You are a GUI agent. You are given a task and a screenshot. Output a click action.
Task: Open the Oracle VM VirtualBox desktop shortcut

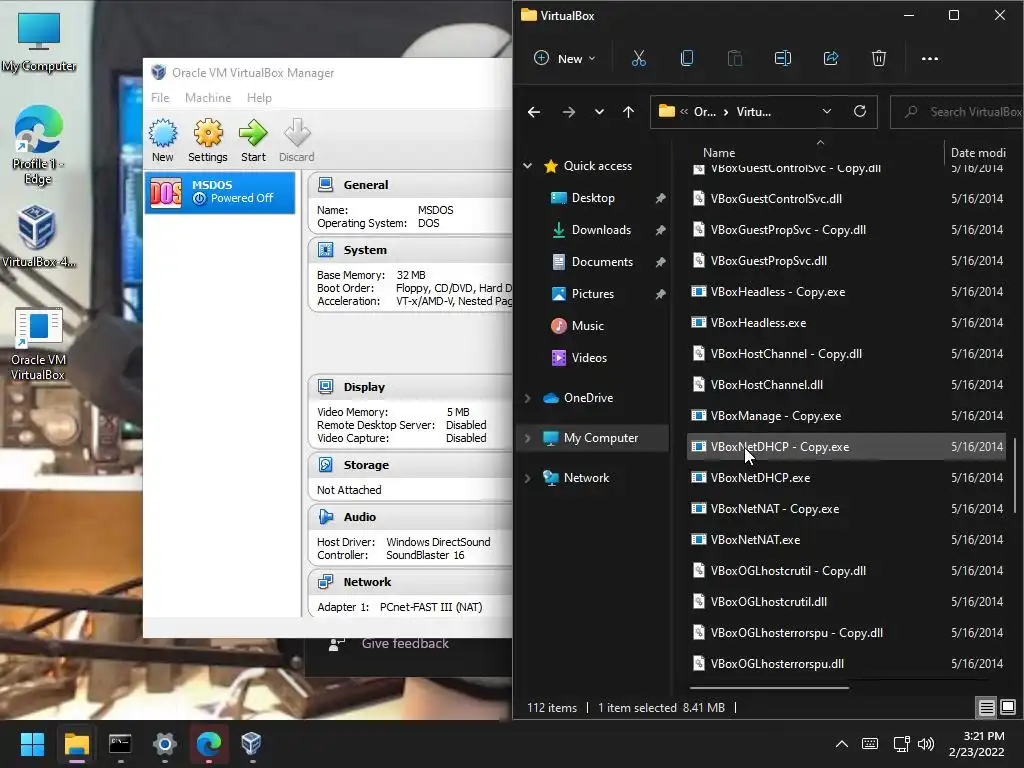[x=38, y=344]
